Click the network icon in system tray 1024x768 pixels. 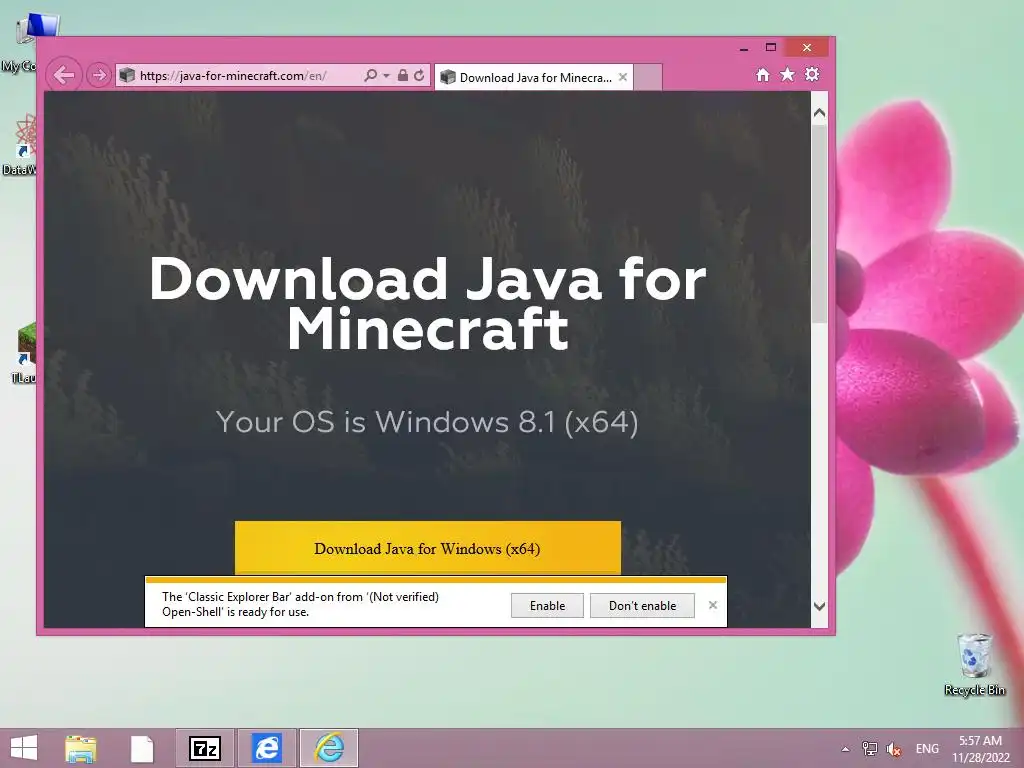coord(870,748)
